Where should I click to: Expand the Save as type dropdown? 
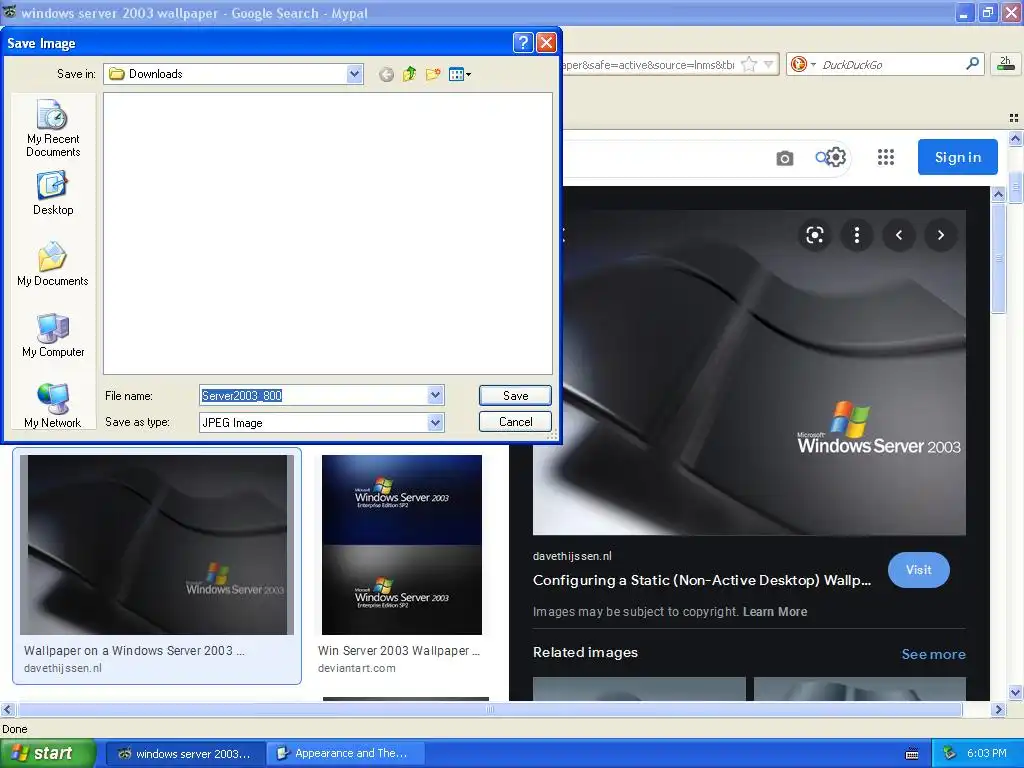436,423
